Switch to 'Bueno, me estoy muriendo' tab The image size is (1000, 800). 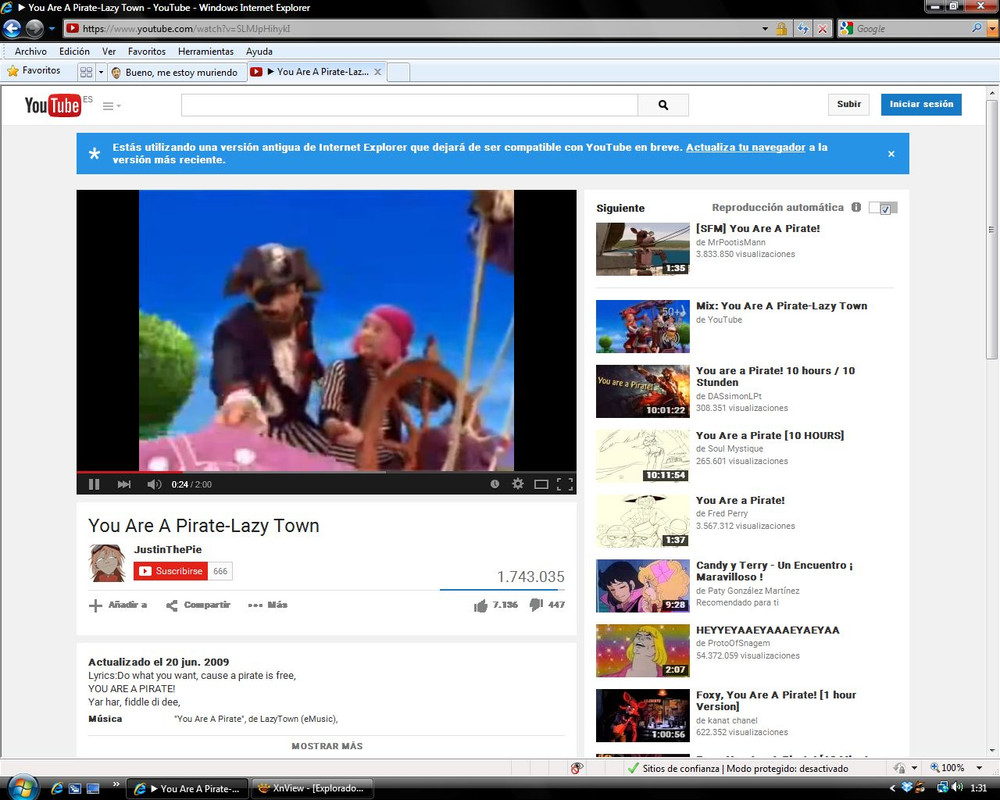coord(177,73)
